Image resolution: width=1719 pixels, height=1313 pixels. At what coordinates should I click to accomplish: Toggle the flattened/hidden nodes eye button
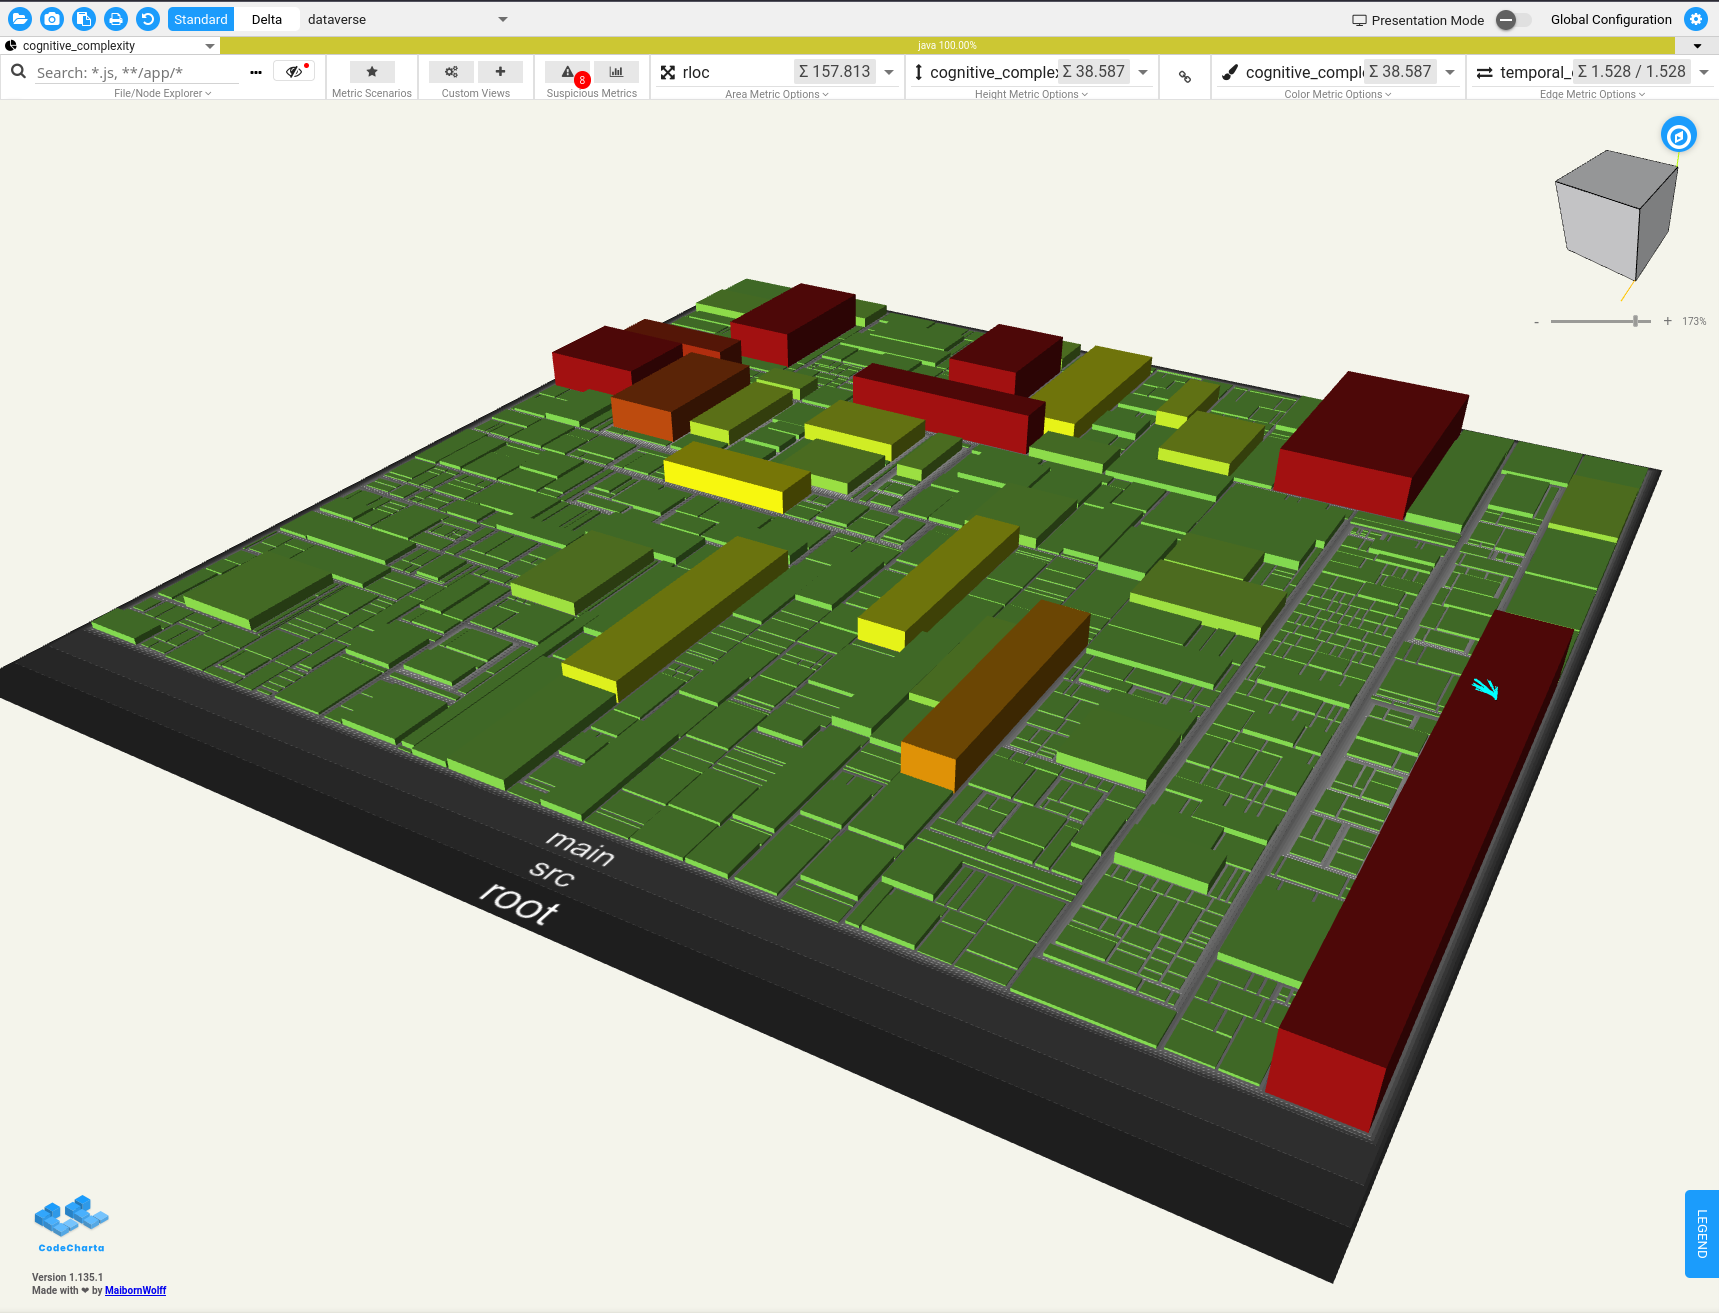pyautogui.click(x=294, y=72)
